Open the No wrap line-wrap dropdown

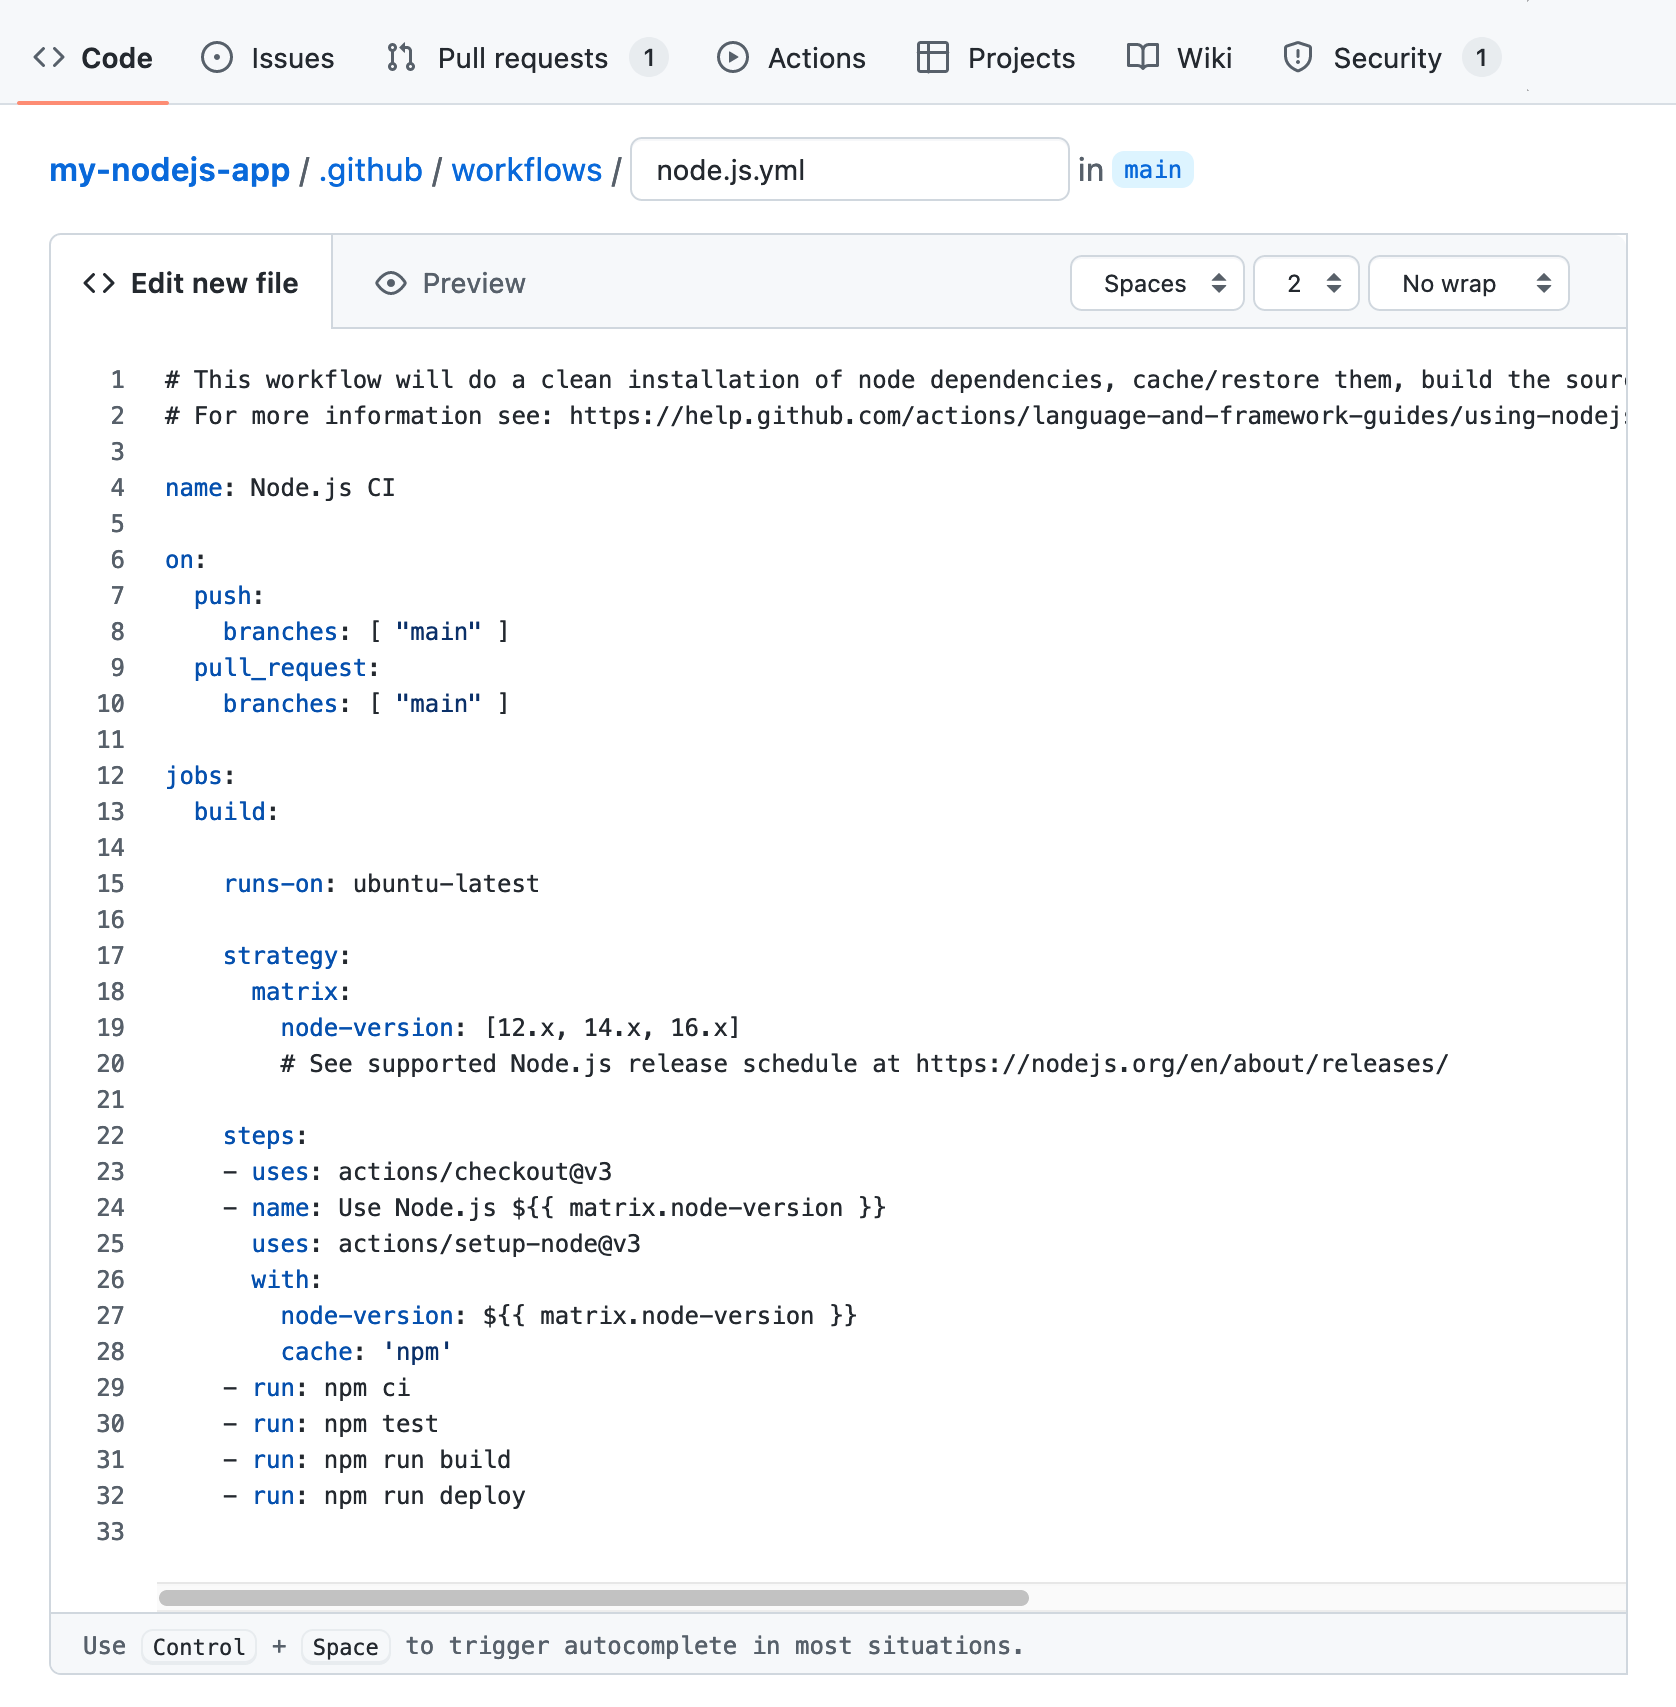coord(1468,283)
